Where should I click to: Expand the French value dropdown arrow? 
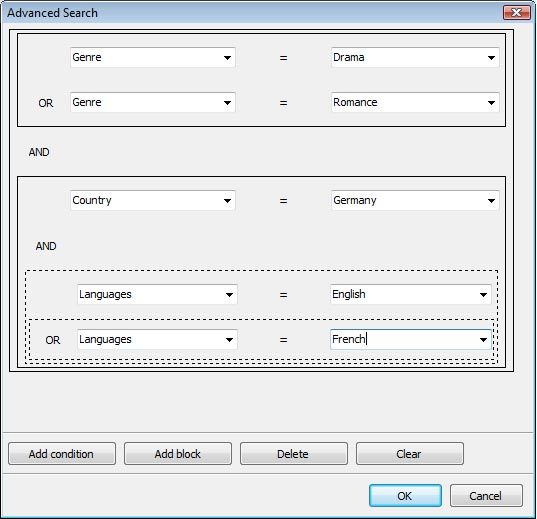point(483,339)
